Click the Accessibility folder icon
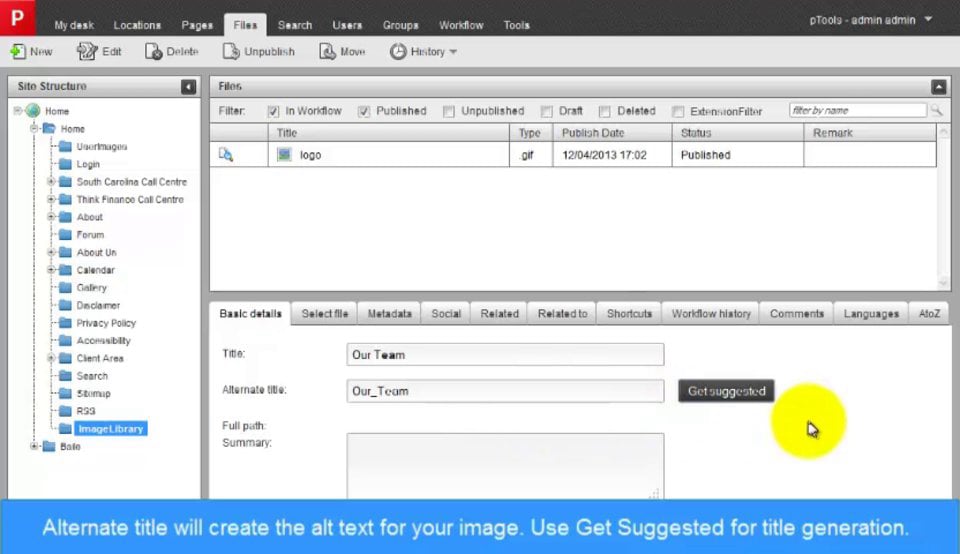This screenshot has width=960, height=554. (x=65, y=340)
